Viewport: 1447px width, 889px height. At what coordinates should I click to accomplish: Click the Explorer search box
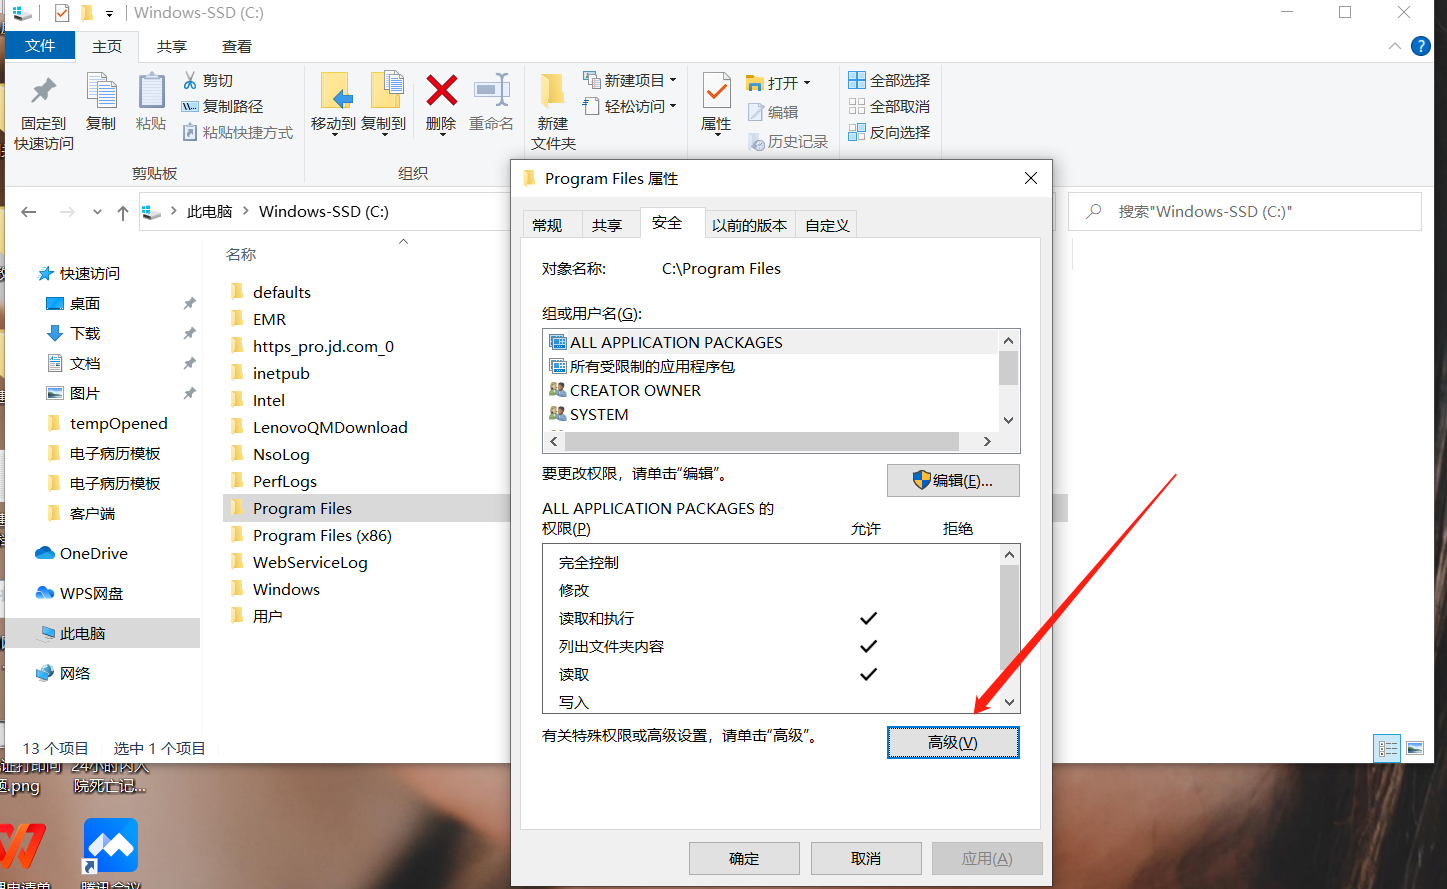tap(1245, 212)
